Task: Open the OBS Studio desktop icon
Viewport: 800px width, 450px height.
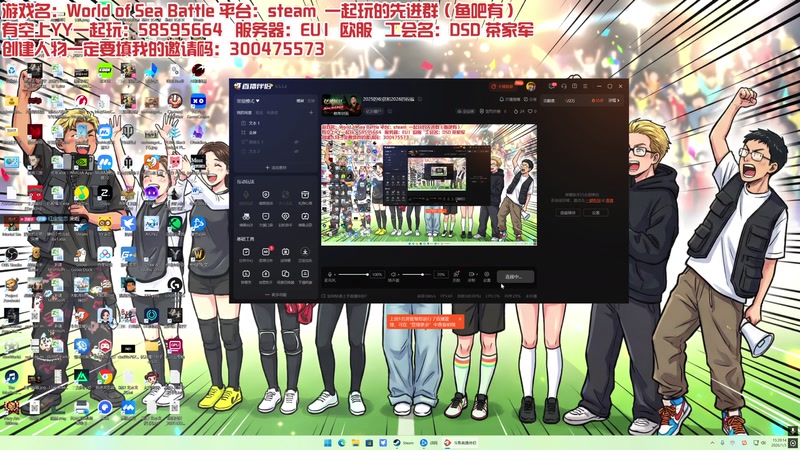Action: point(11,256)
